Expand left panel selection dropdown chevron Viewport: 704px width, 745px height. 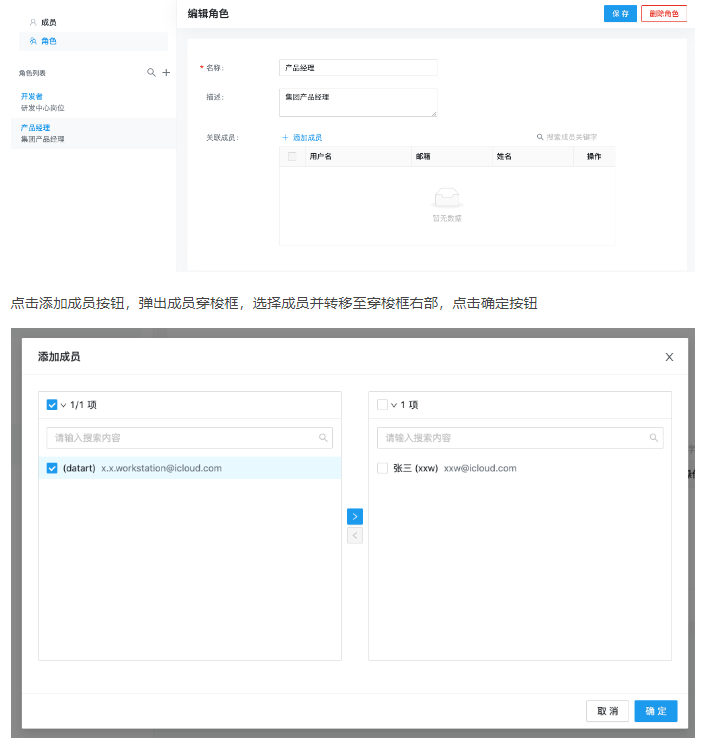(x=63, y=405)
